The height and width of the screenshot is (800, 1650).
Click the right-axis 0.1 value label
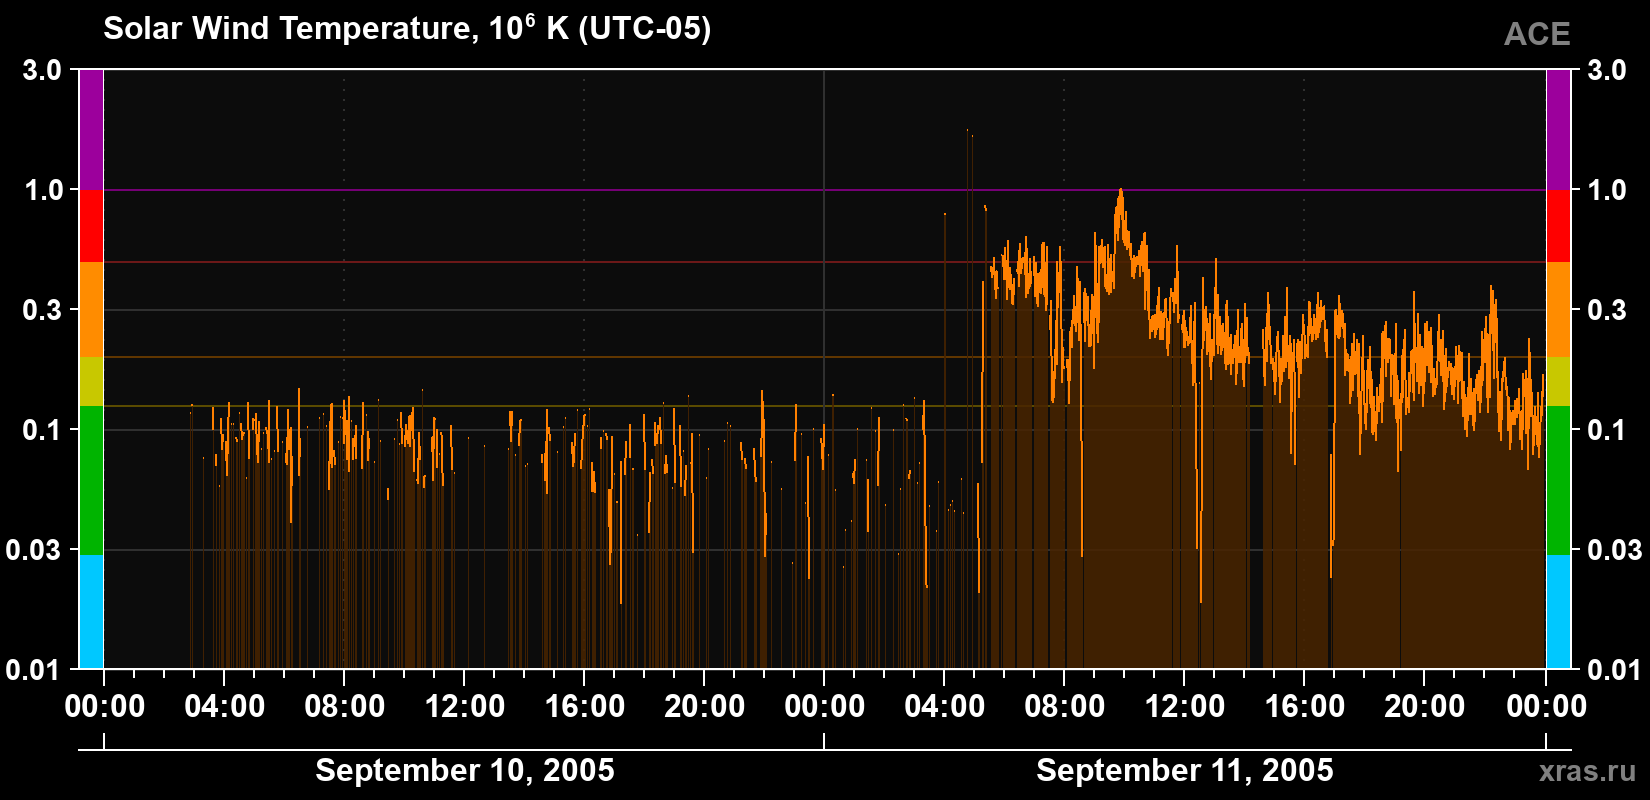click(1607, 430)
